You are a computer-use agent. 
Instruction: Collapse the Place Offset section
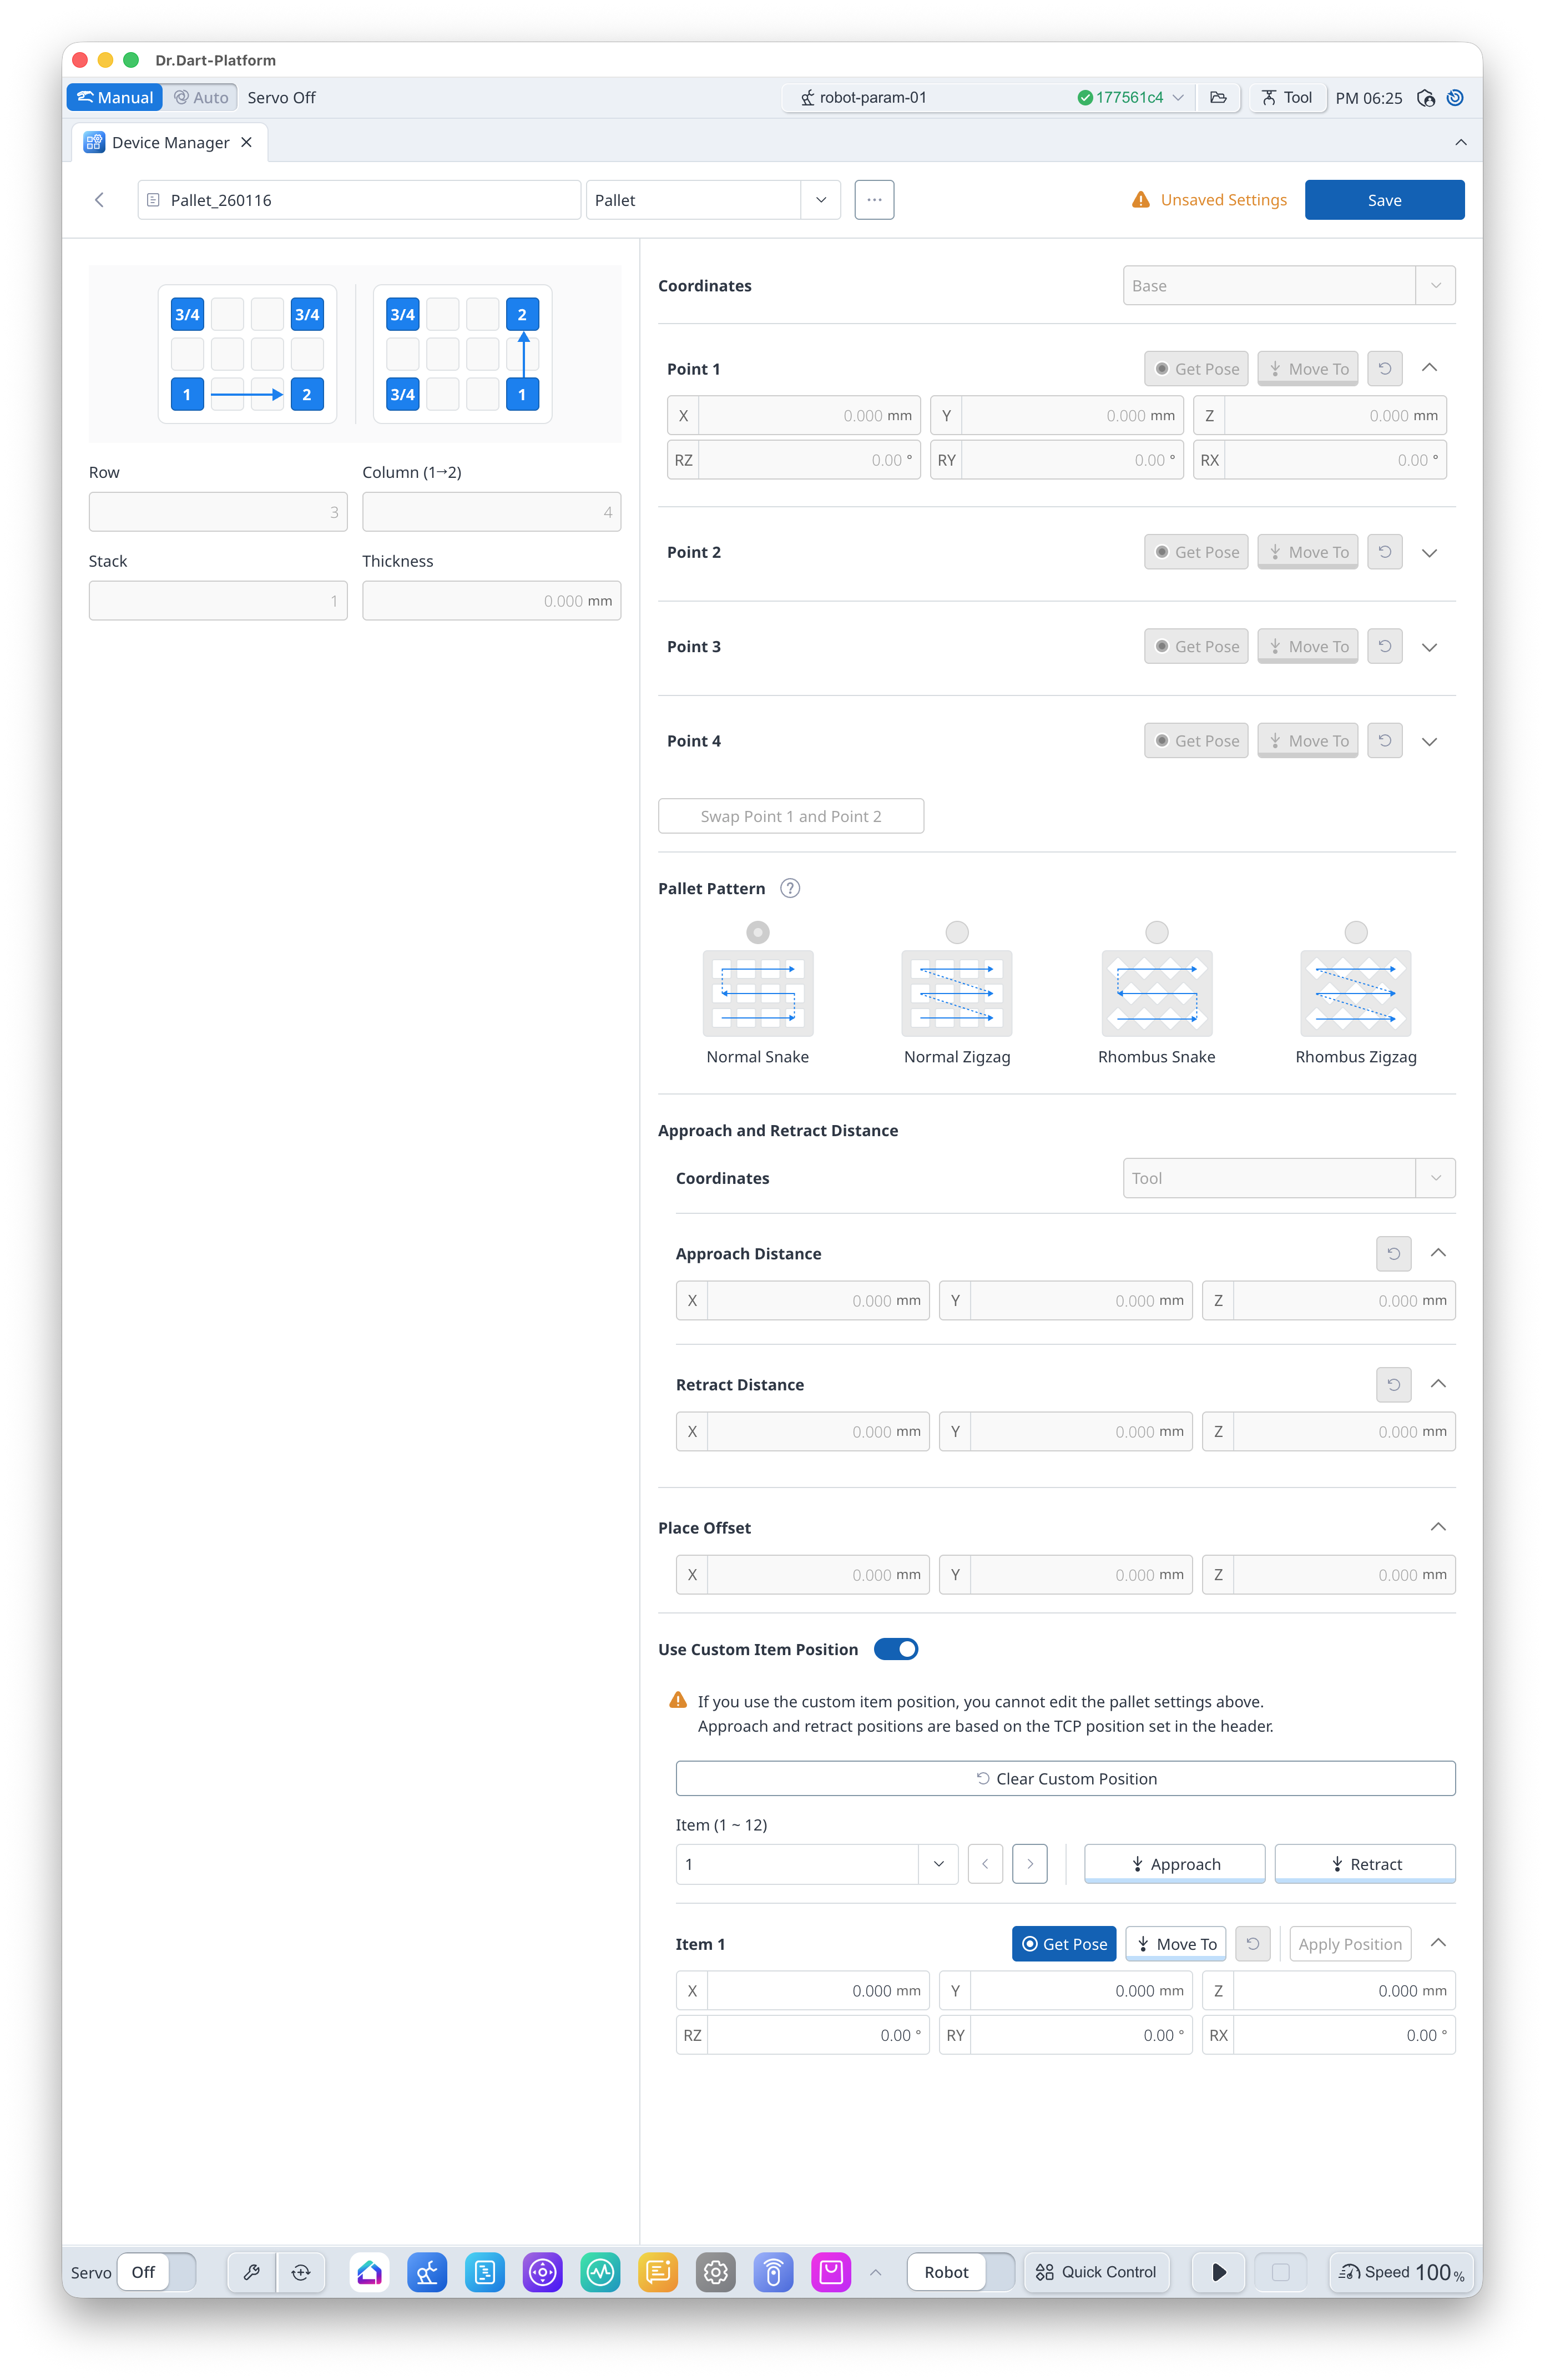1438,1527
